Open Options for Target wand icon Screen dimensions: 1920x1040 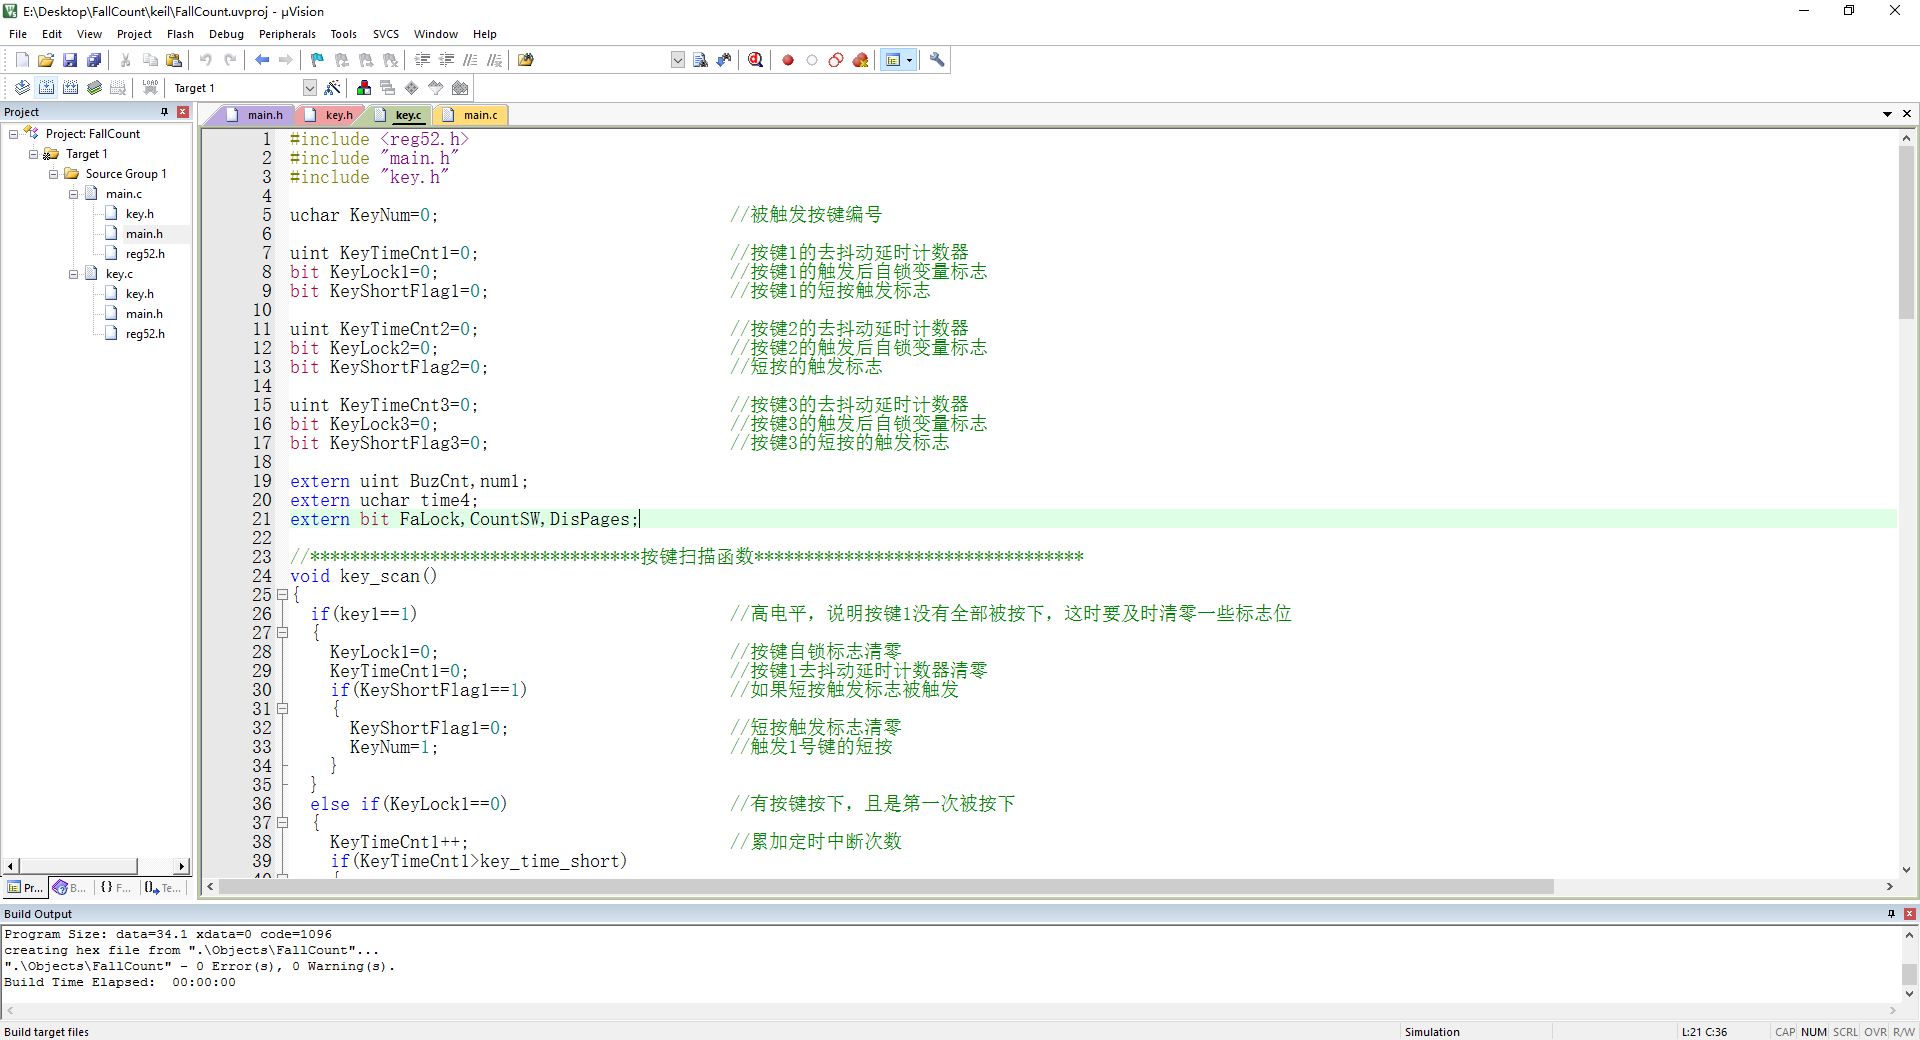(333, 88)
